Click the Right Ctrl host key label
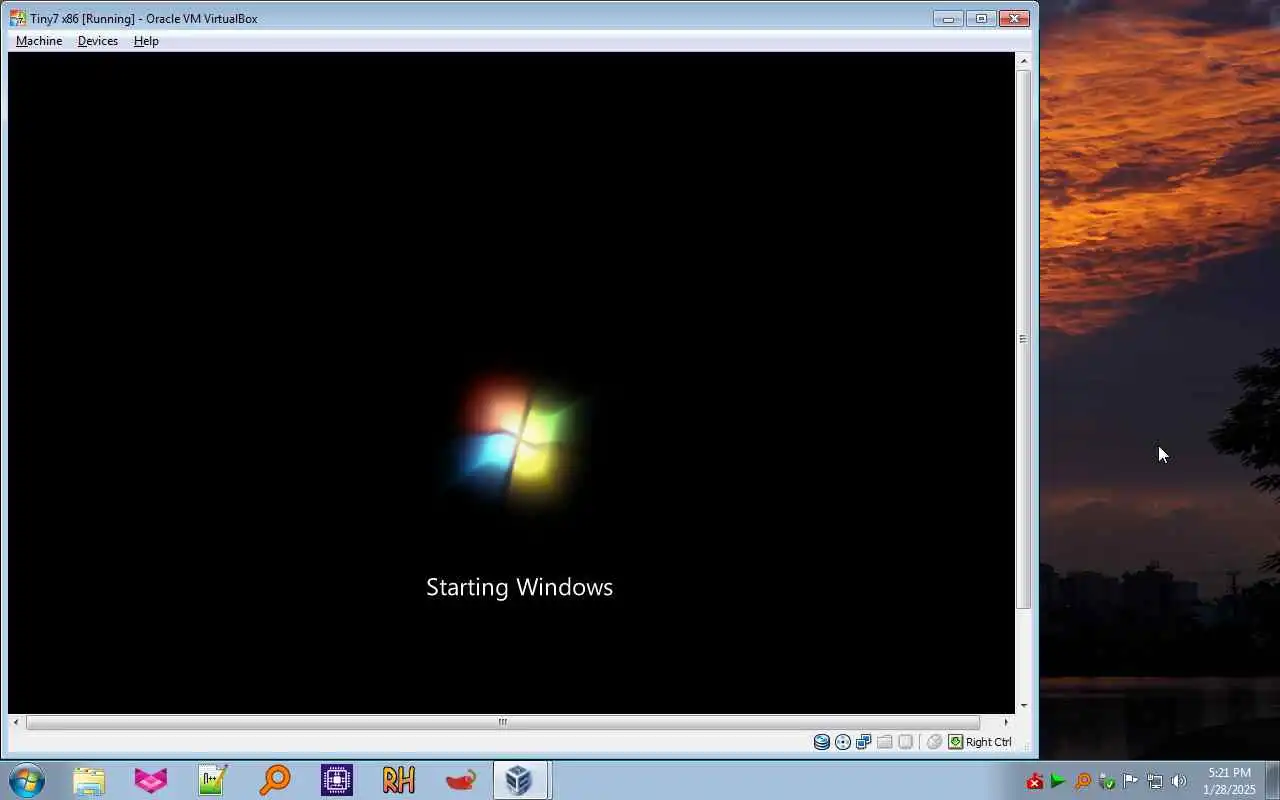The height and width of the screenshot is (800, 1280). click(989, 742)
